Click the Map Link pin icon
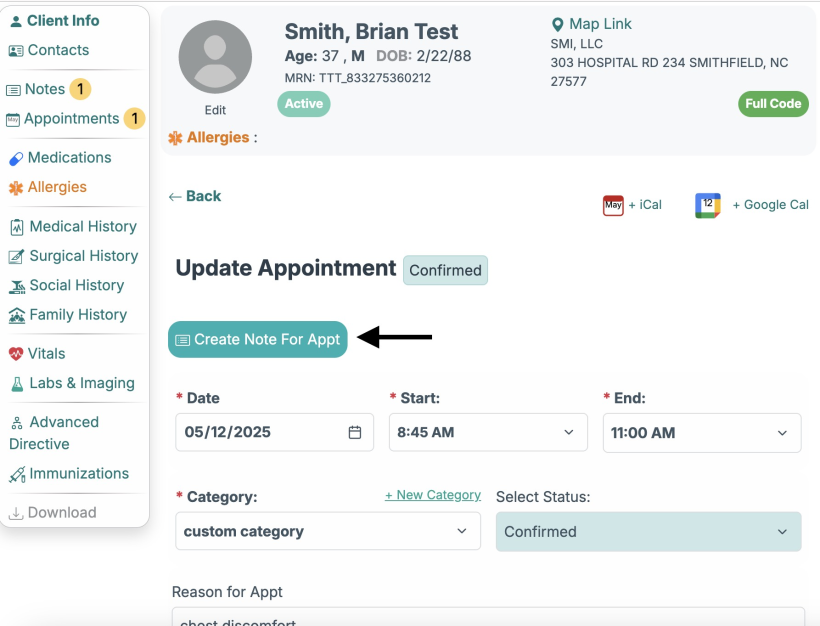The image size is (820, 626). (558, 24)
